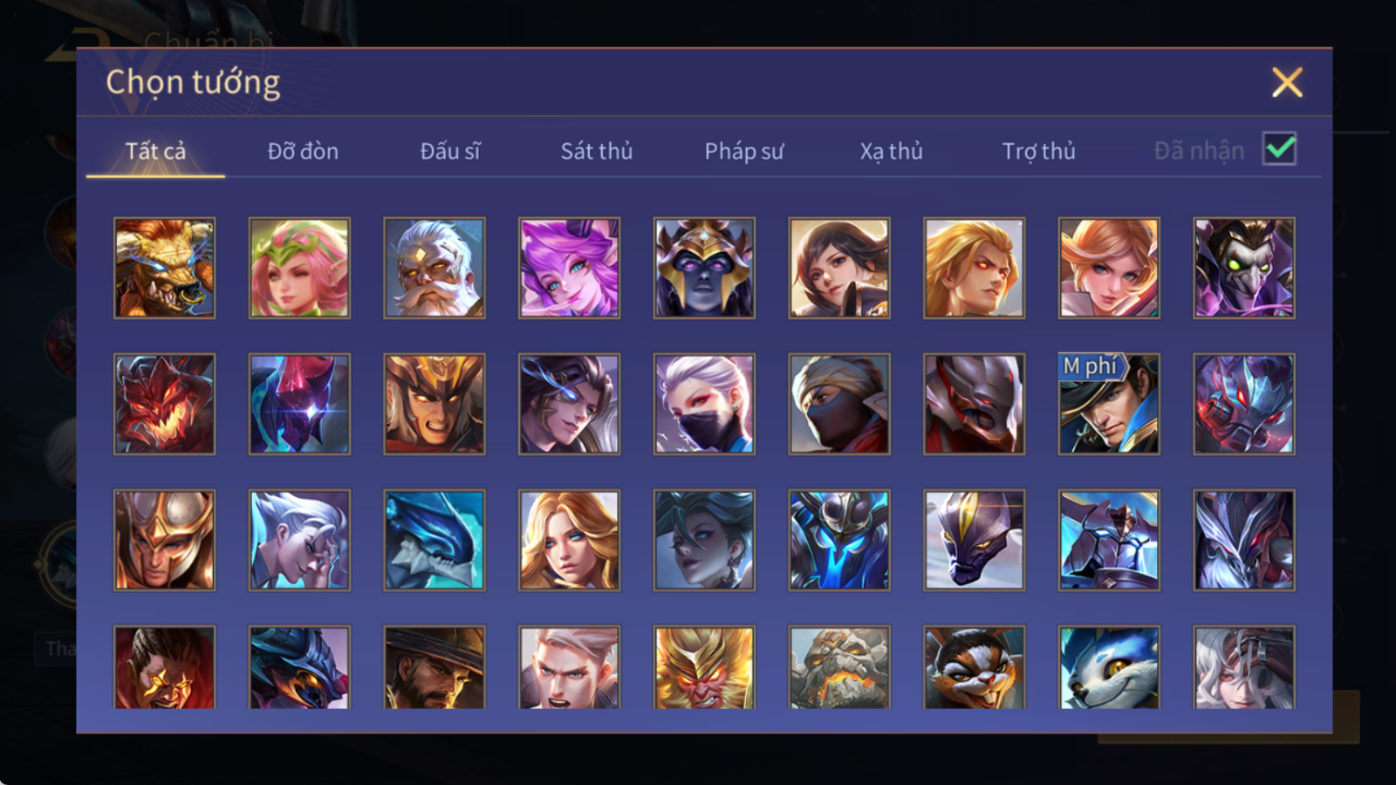1396x785 pixels.
Task: Pick the blue smiling cat hero
Action: pyautogui.click(x=1109, y=667)
